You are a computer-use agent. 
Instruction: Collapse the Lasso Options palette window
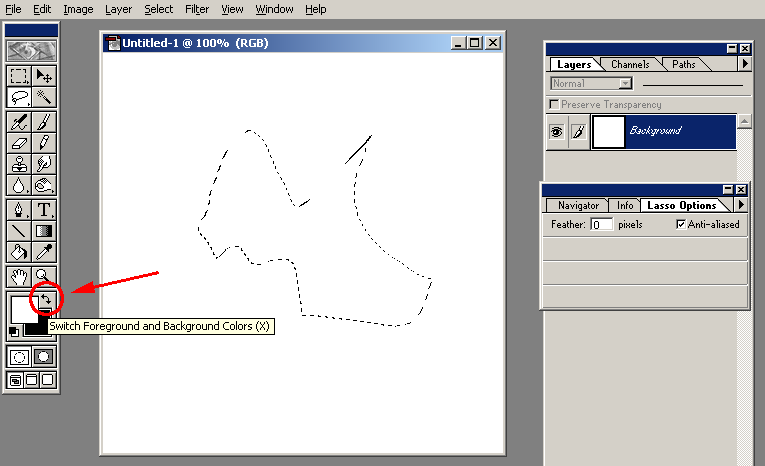point(728,189)
